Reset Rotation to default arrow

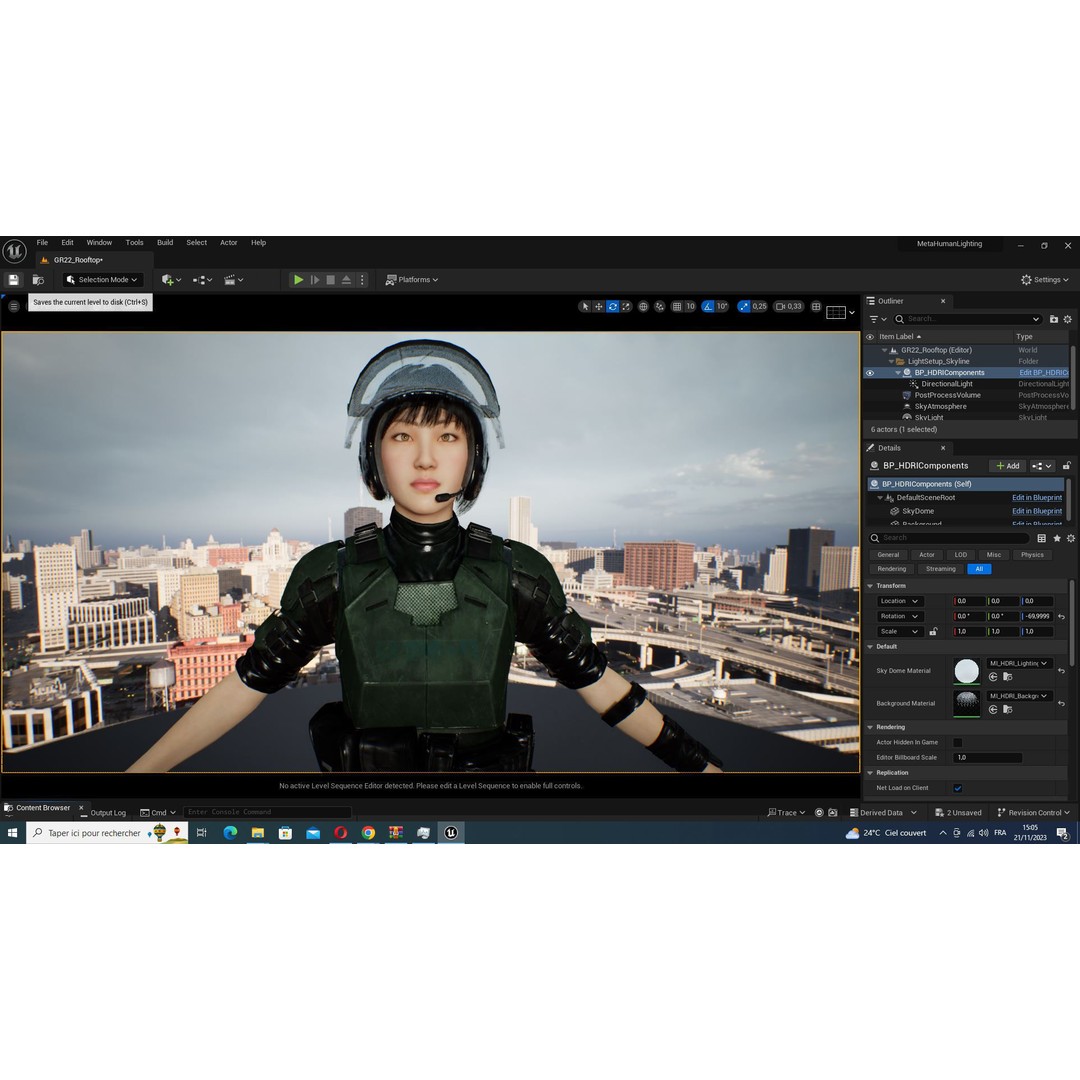click(x=1061, y=616)
